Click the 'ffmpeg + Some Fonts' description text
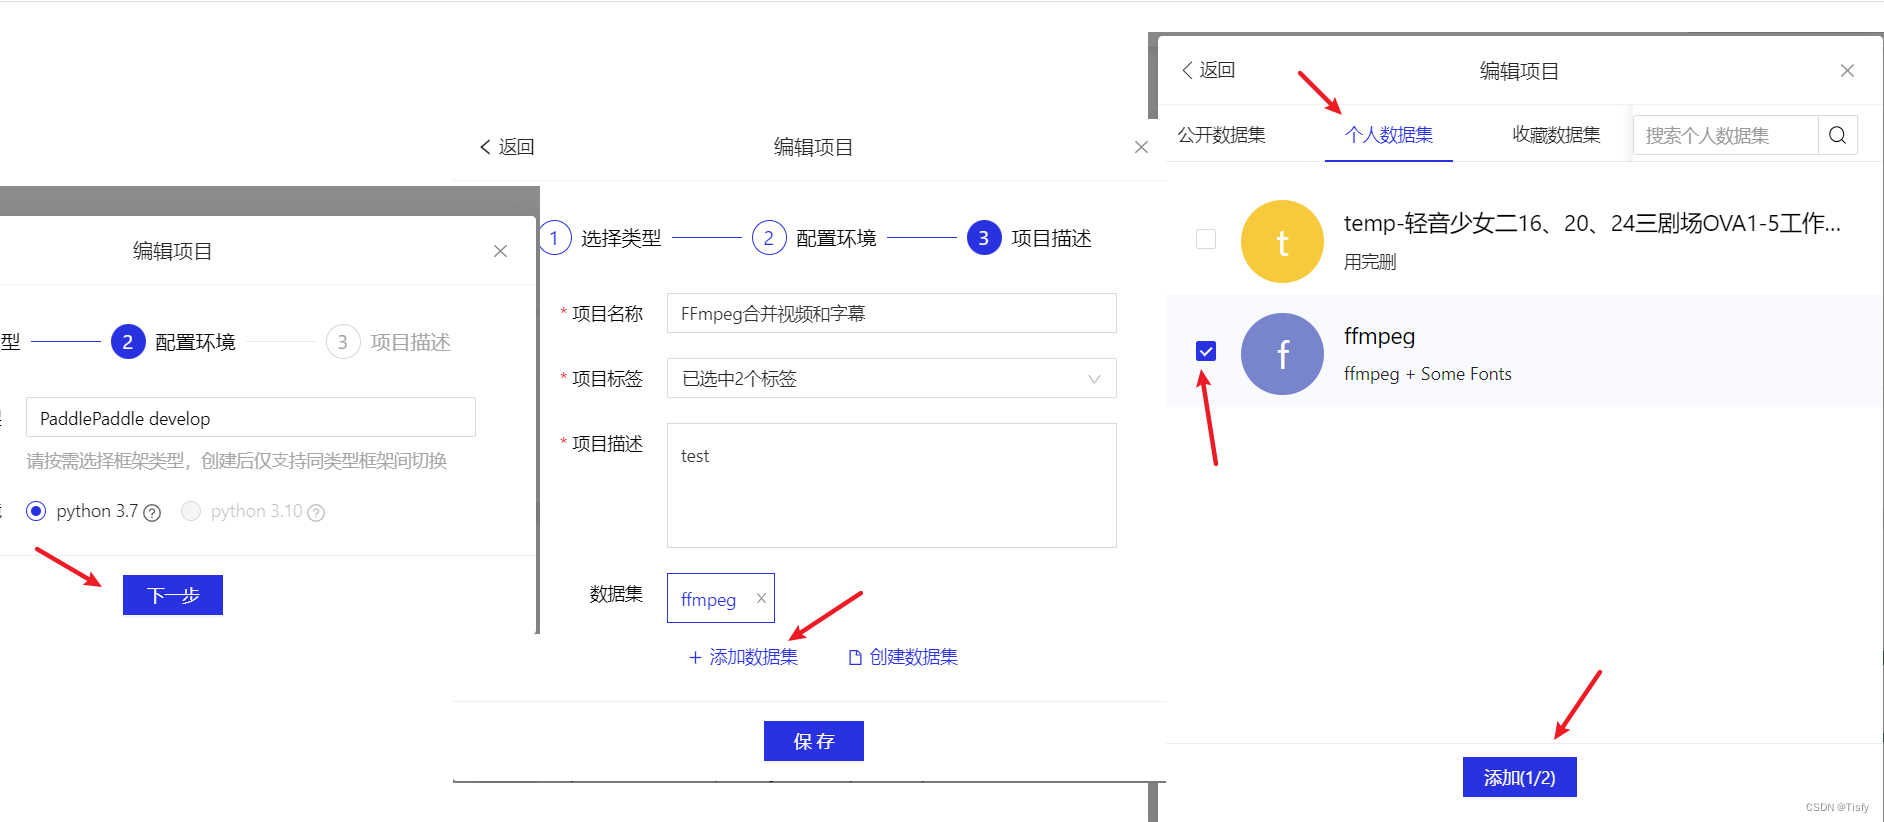The image size is (1884, 822). pos(1427,374)
